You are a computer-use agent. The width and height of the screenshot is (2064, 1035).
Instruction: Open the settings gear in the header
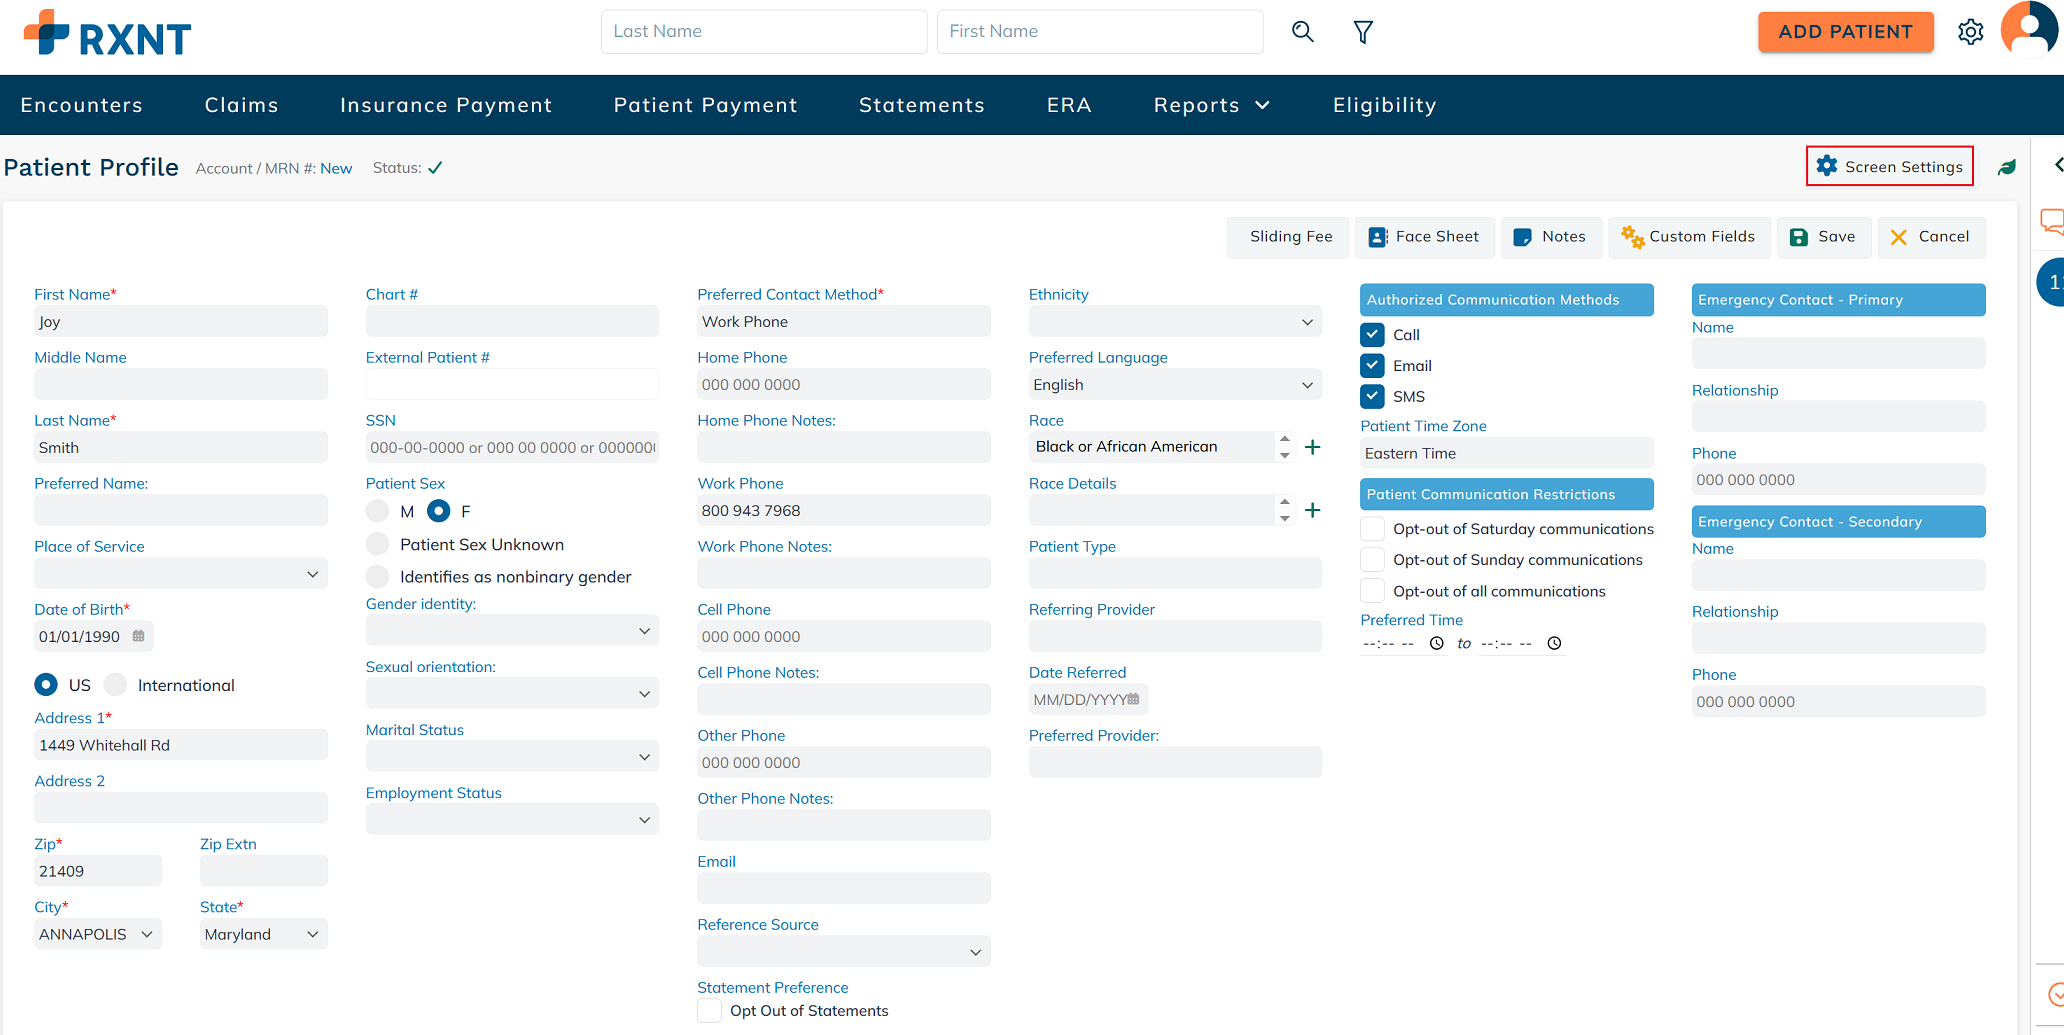[1970, 32]
